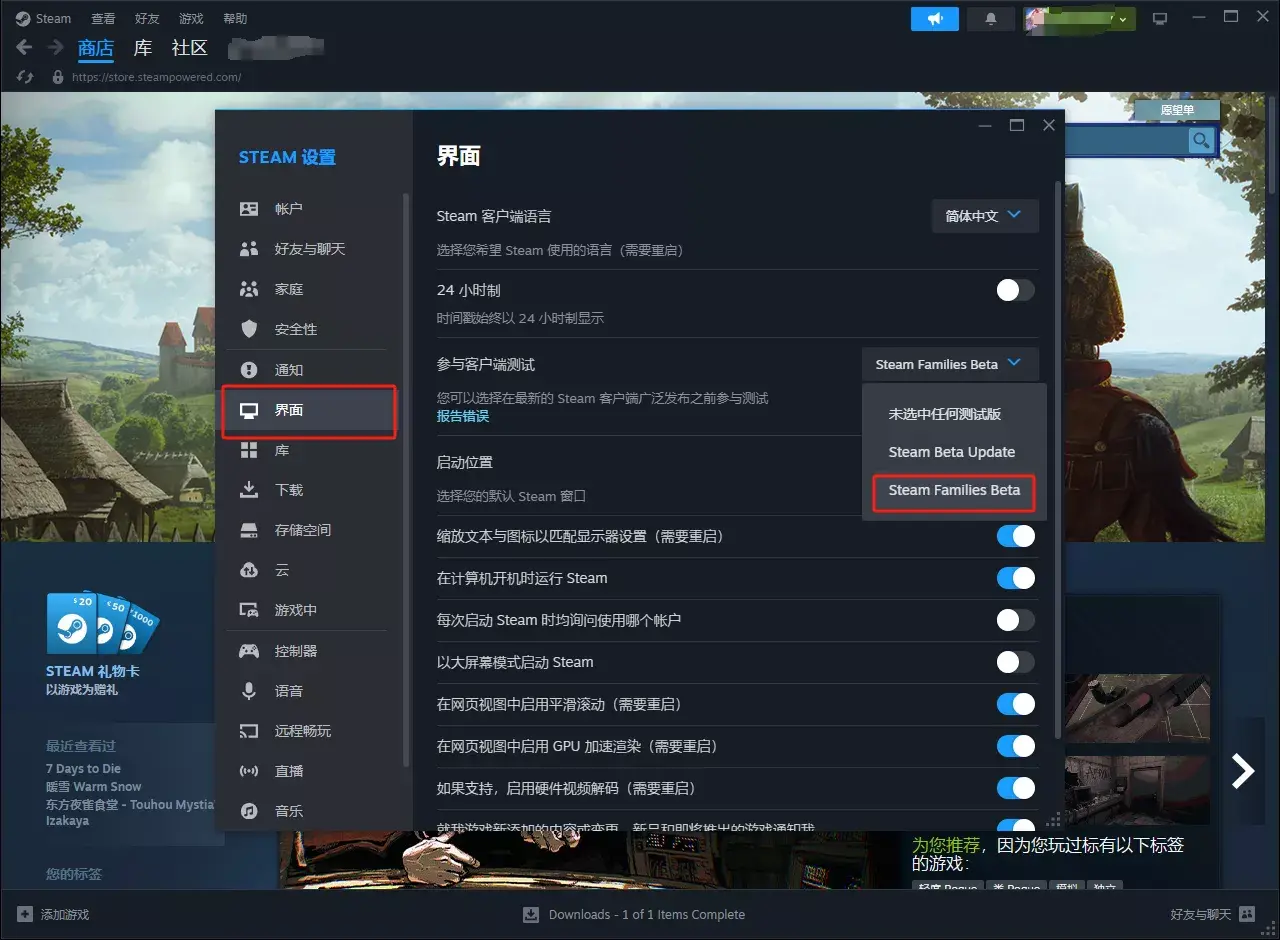Switch to the 商店 tab
This screenshot has width=1280, height=940.
(96, 48)
